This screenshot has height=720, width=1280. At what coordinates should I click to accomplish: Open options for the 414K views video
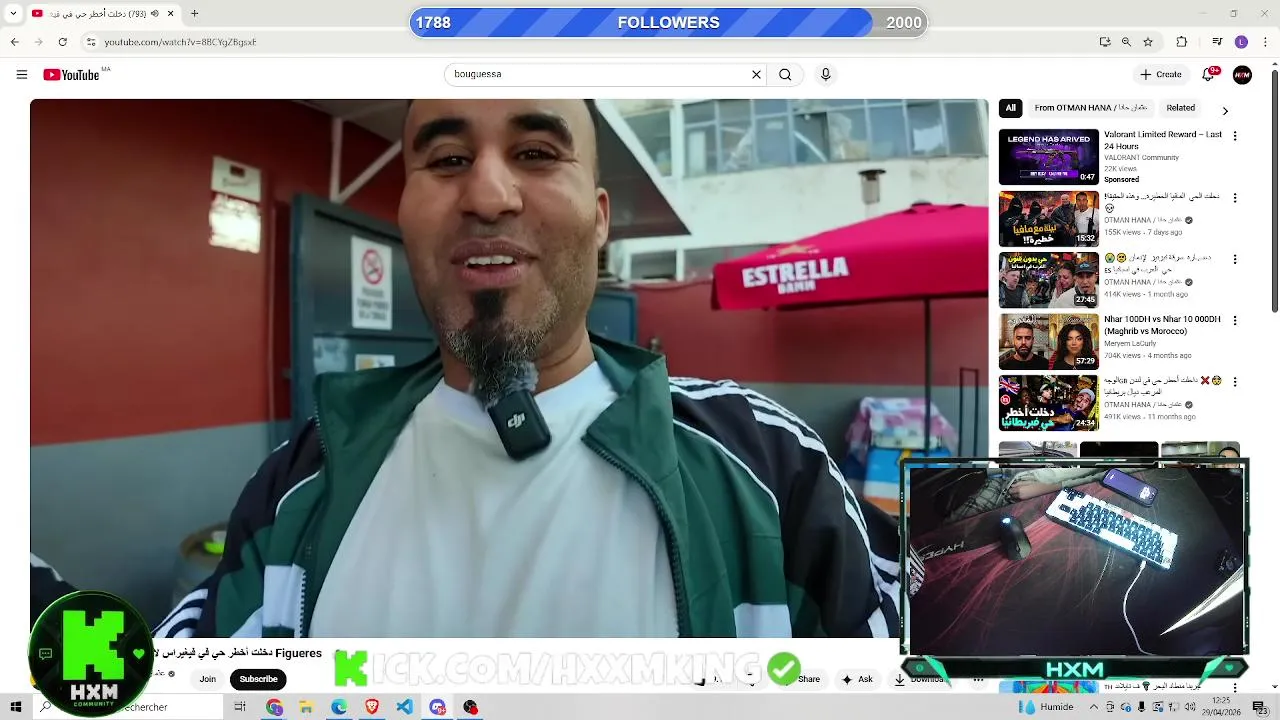tap(1235, 259)
